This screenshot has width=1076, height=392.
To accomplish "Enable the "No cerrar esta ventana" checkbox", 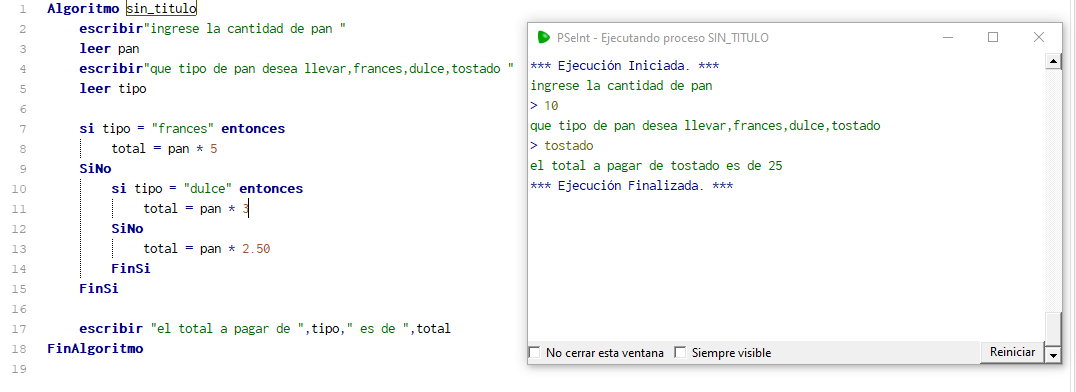I will (535, 353).
